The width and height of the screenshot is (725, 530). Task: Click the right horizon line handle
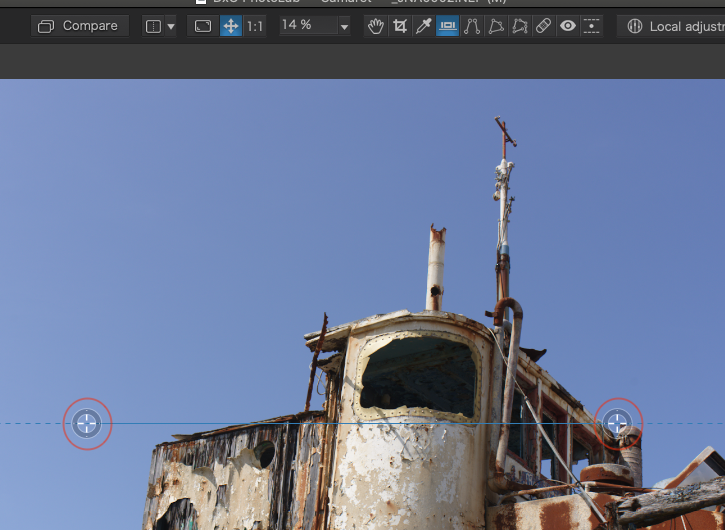coord(617,423)
